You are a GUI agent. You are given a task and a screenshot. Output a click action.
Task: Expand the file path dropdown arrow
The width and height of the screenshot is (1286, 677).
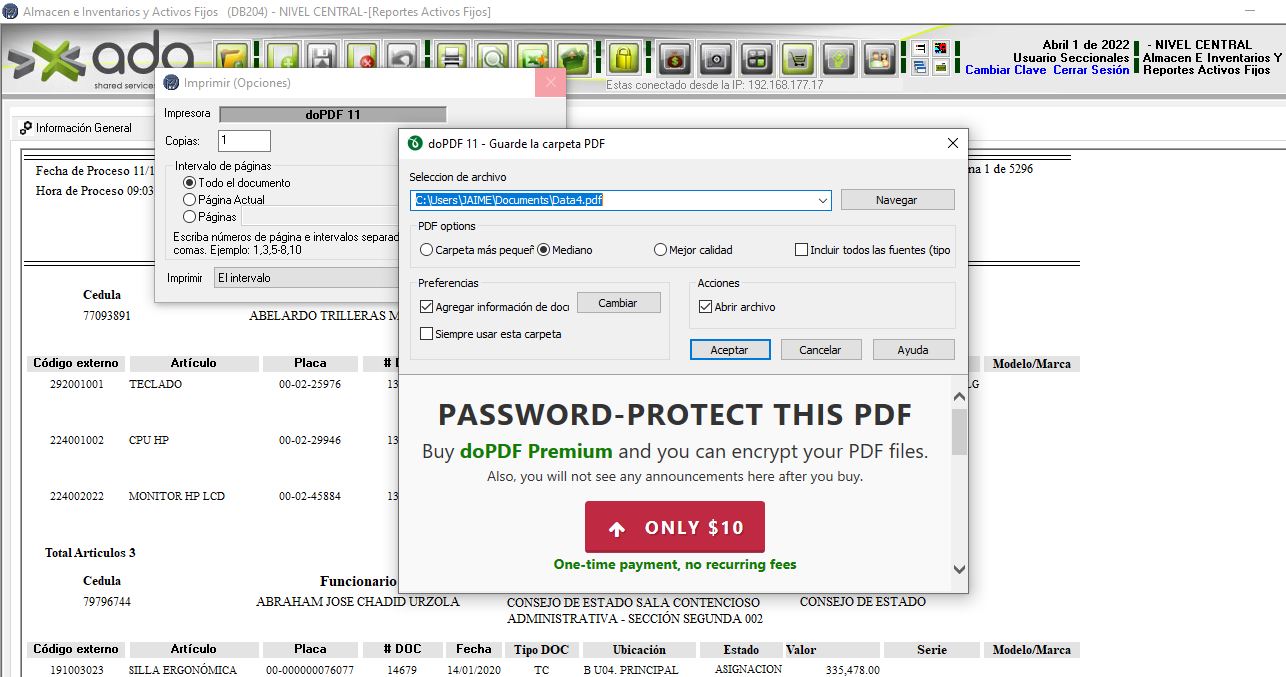[823, 200]
